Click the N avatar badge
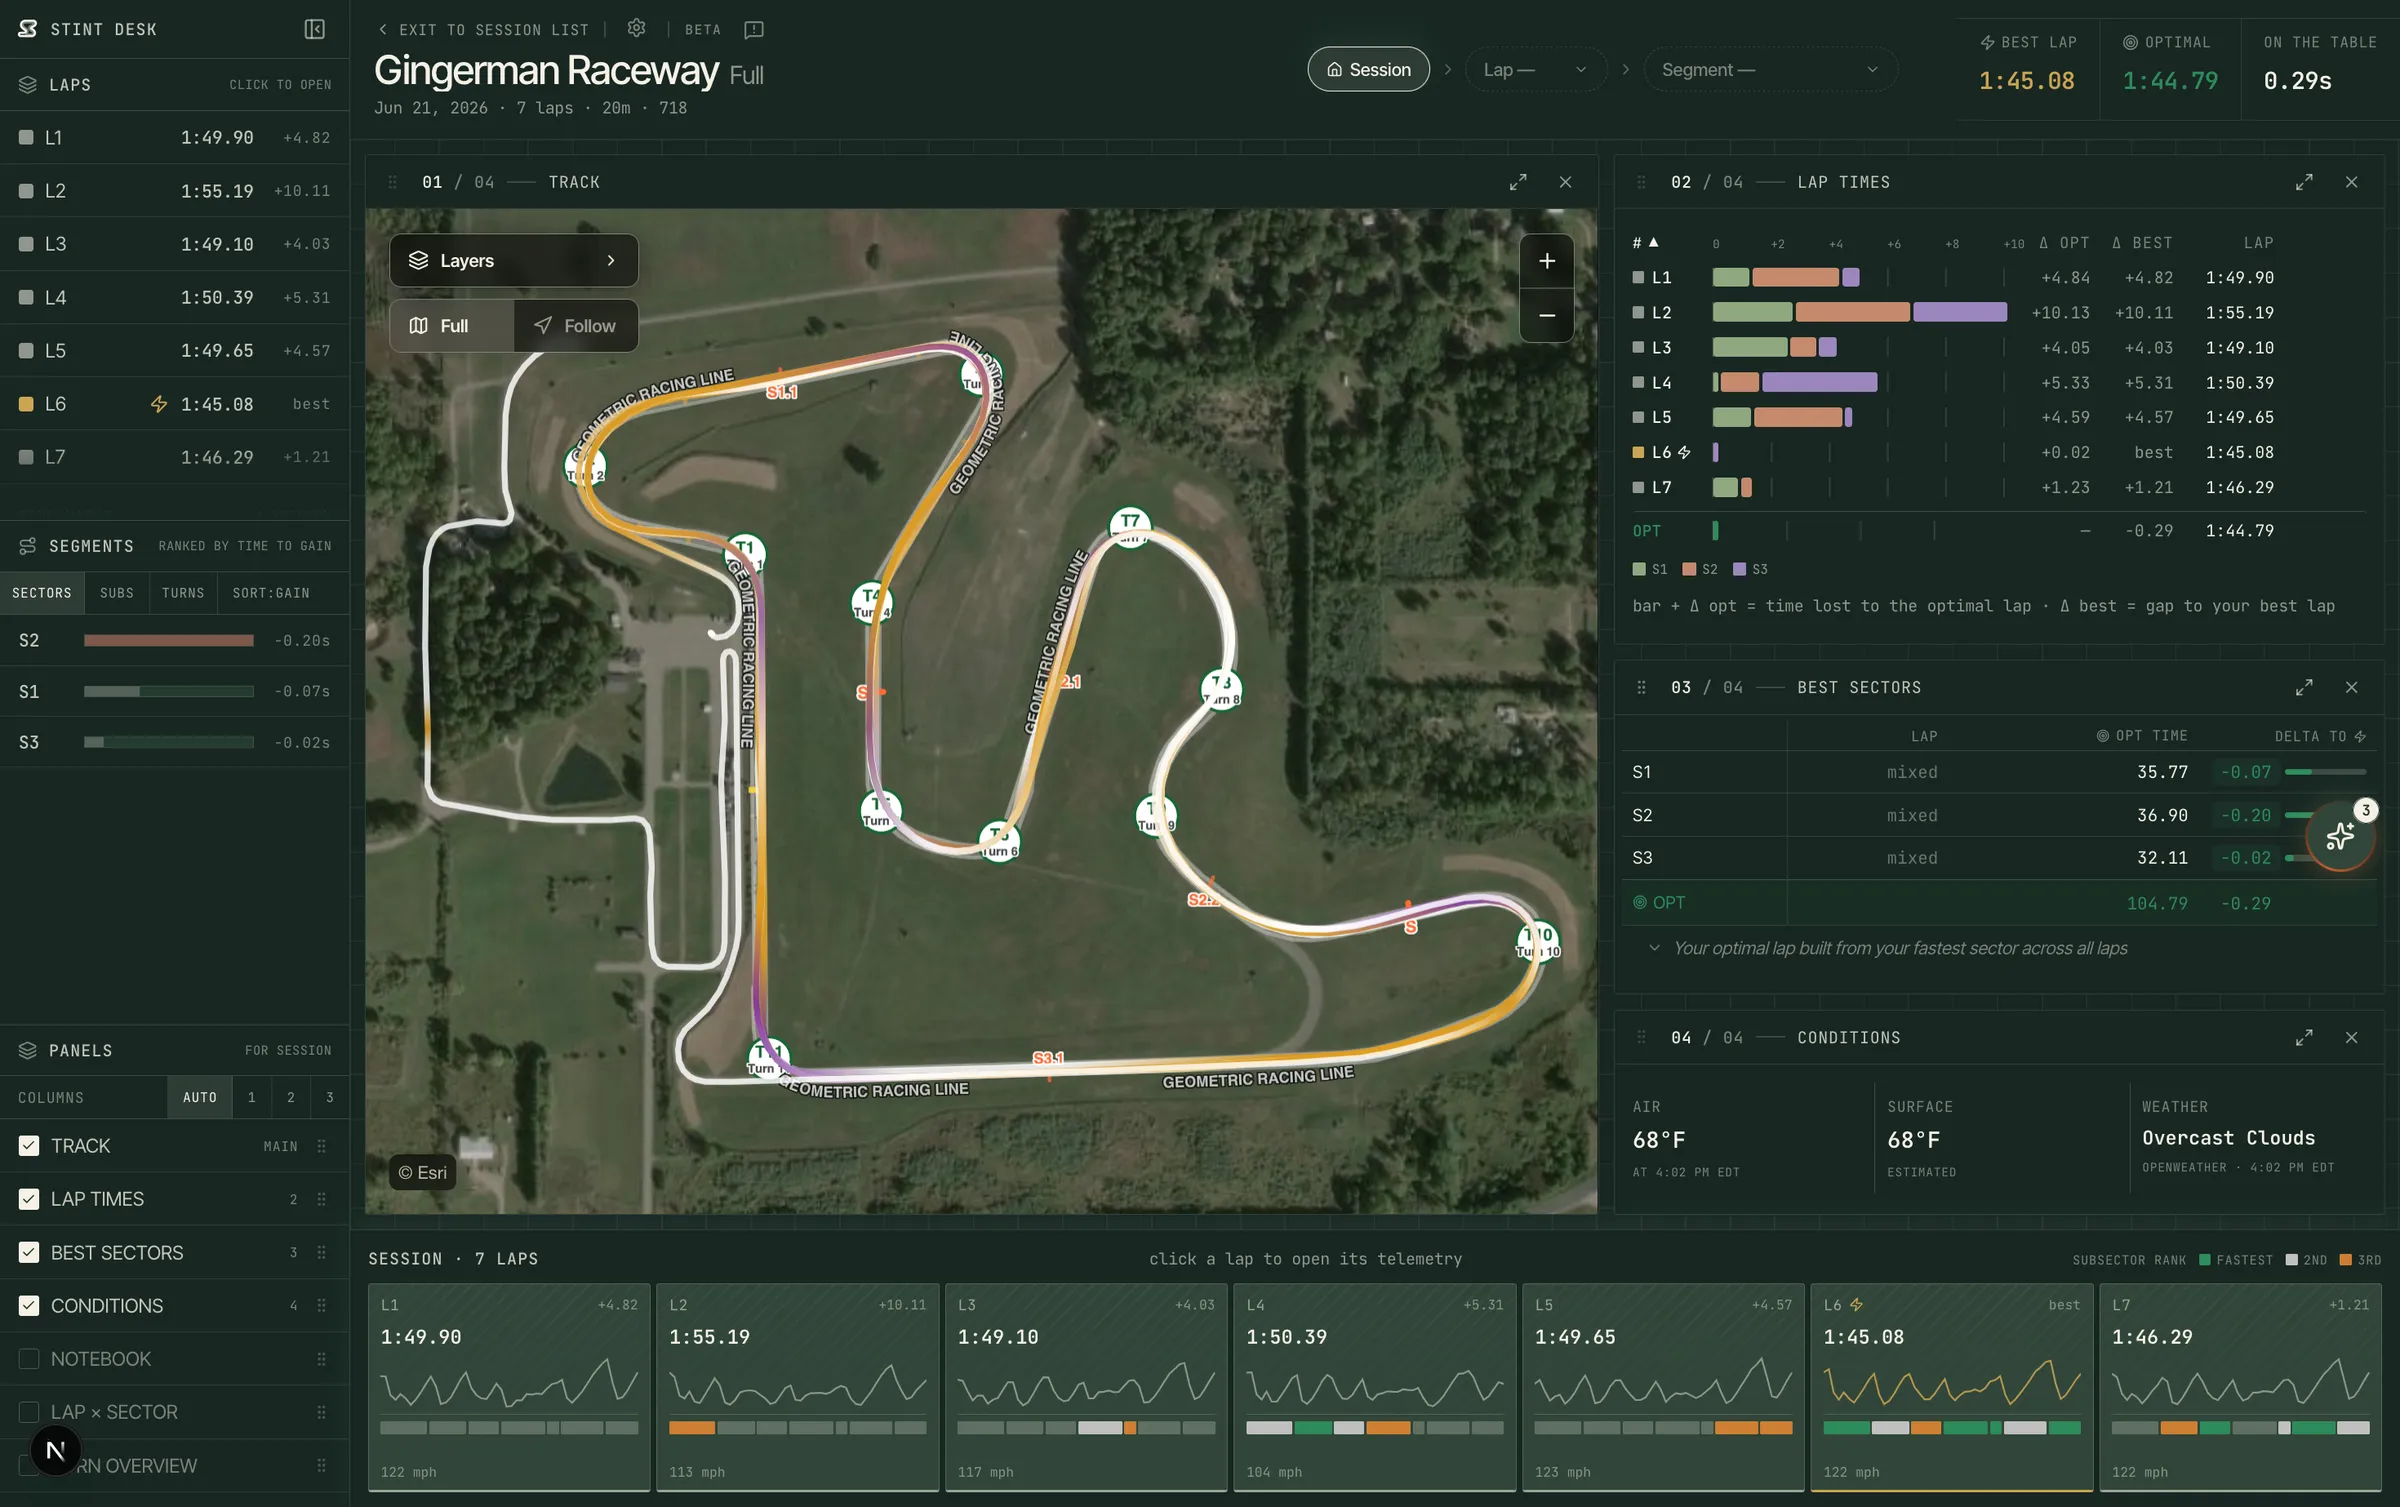The height and width of the screenshot is (1507, 2400). [x=56, y=1450]
